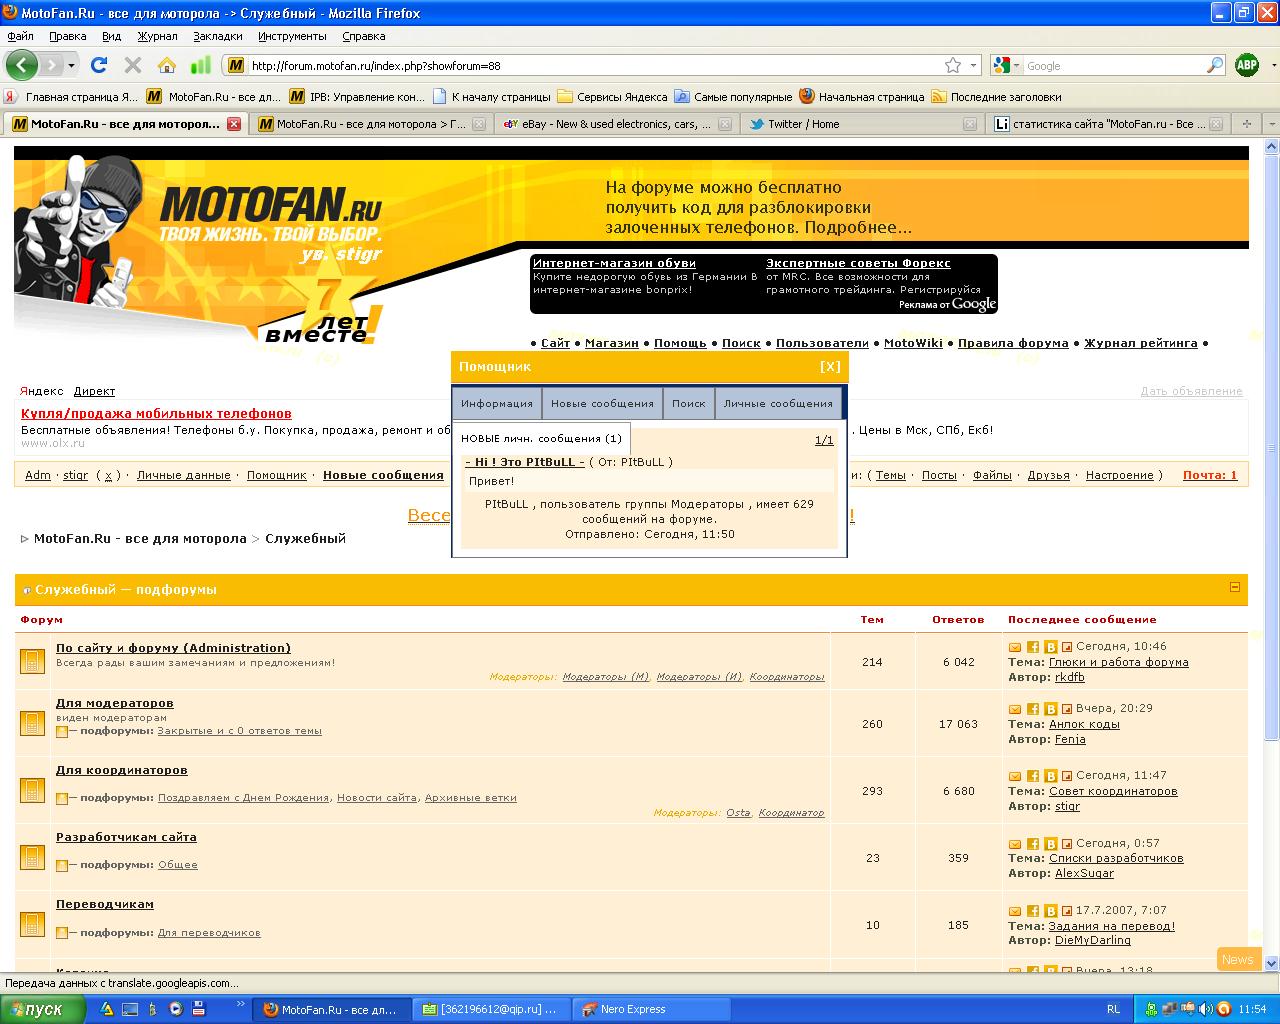Click the search magnifier in Google box
Screen dimensions: 1280x1024
(x=1215, y=65)
